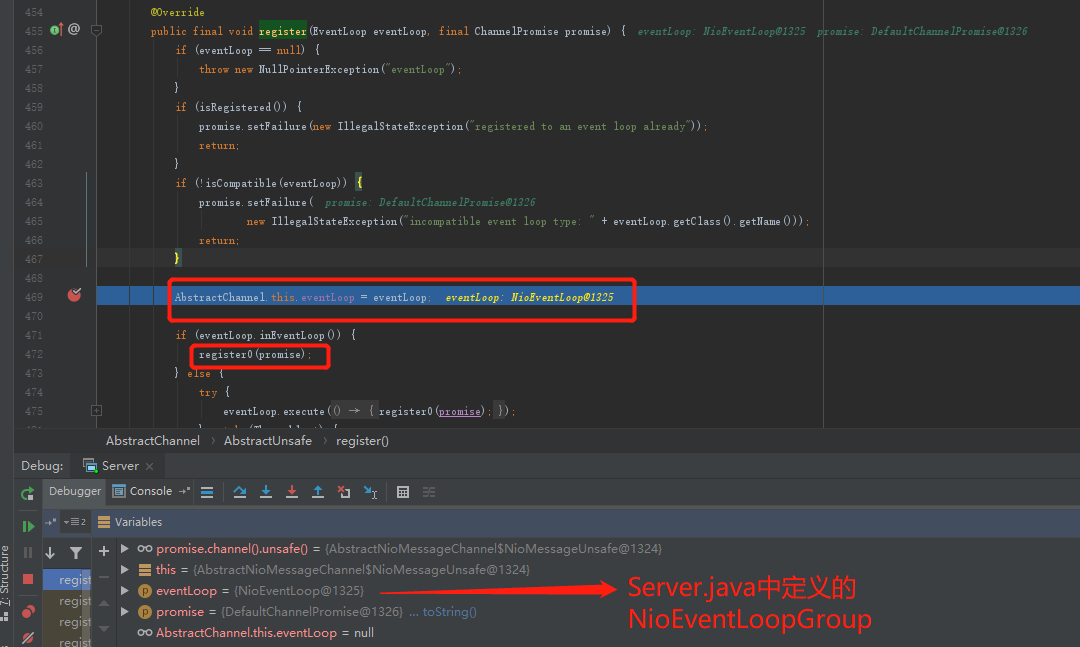1080x647 pixels.
Task: Expand the folded lambda on line 475
Action: (x=96, y=411)
